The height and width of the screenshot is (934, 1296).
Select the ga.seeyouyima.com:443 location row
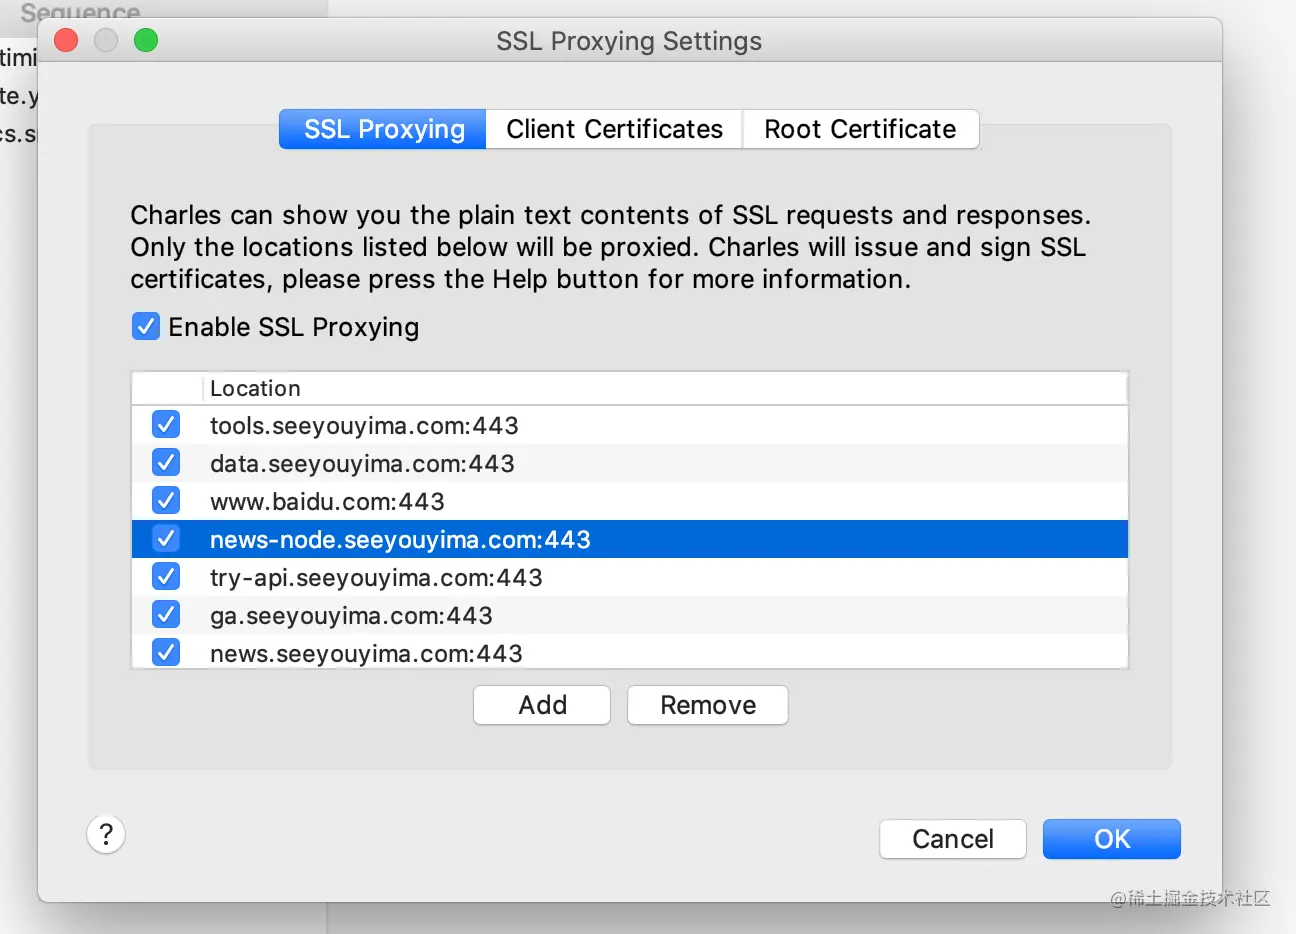tap(630, 615)
